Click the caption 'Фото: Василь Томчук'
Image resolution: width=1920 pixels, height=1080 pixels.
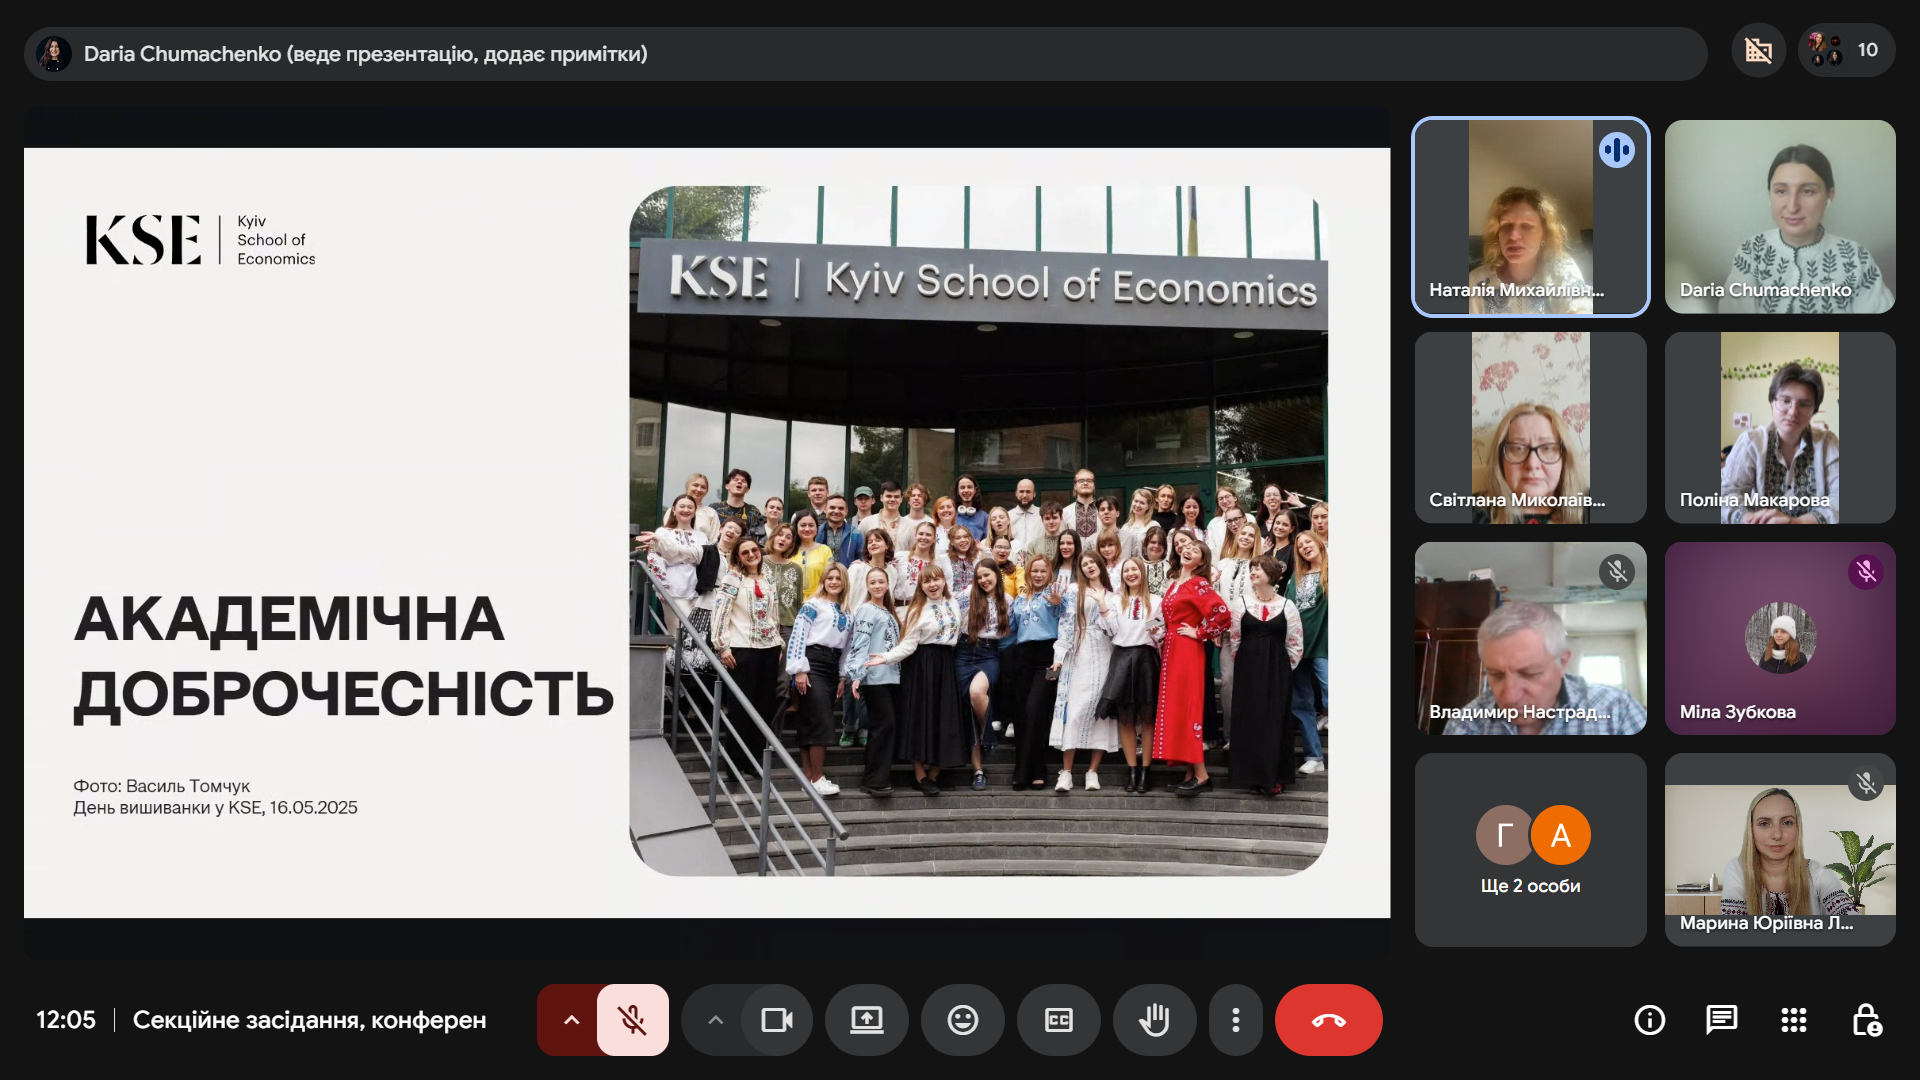coord(161,786)
